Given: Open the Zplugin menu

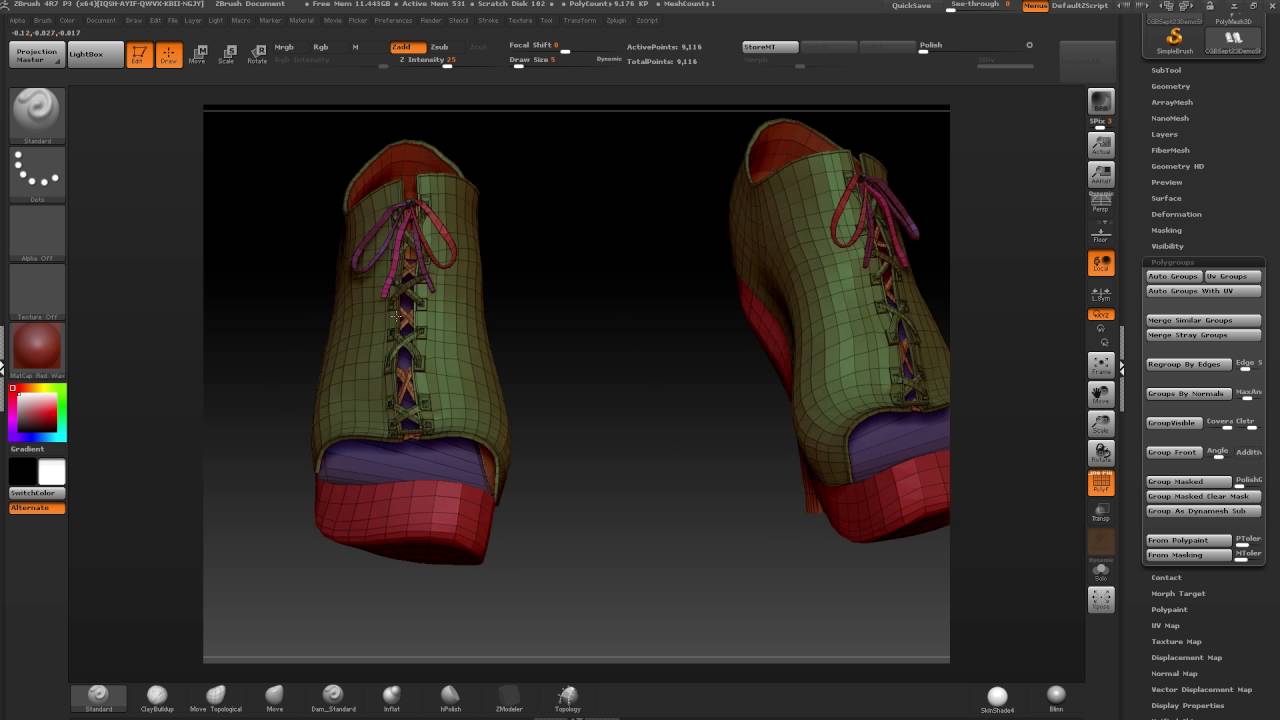Looking at the screenshot, I should pyautogui.click(x=616, y=20).
